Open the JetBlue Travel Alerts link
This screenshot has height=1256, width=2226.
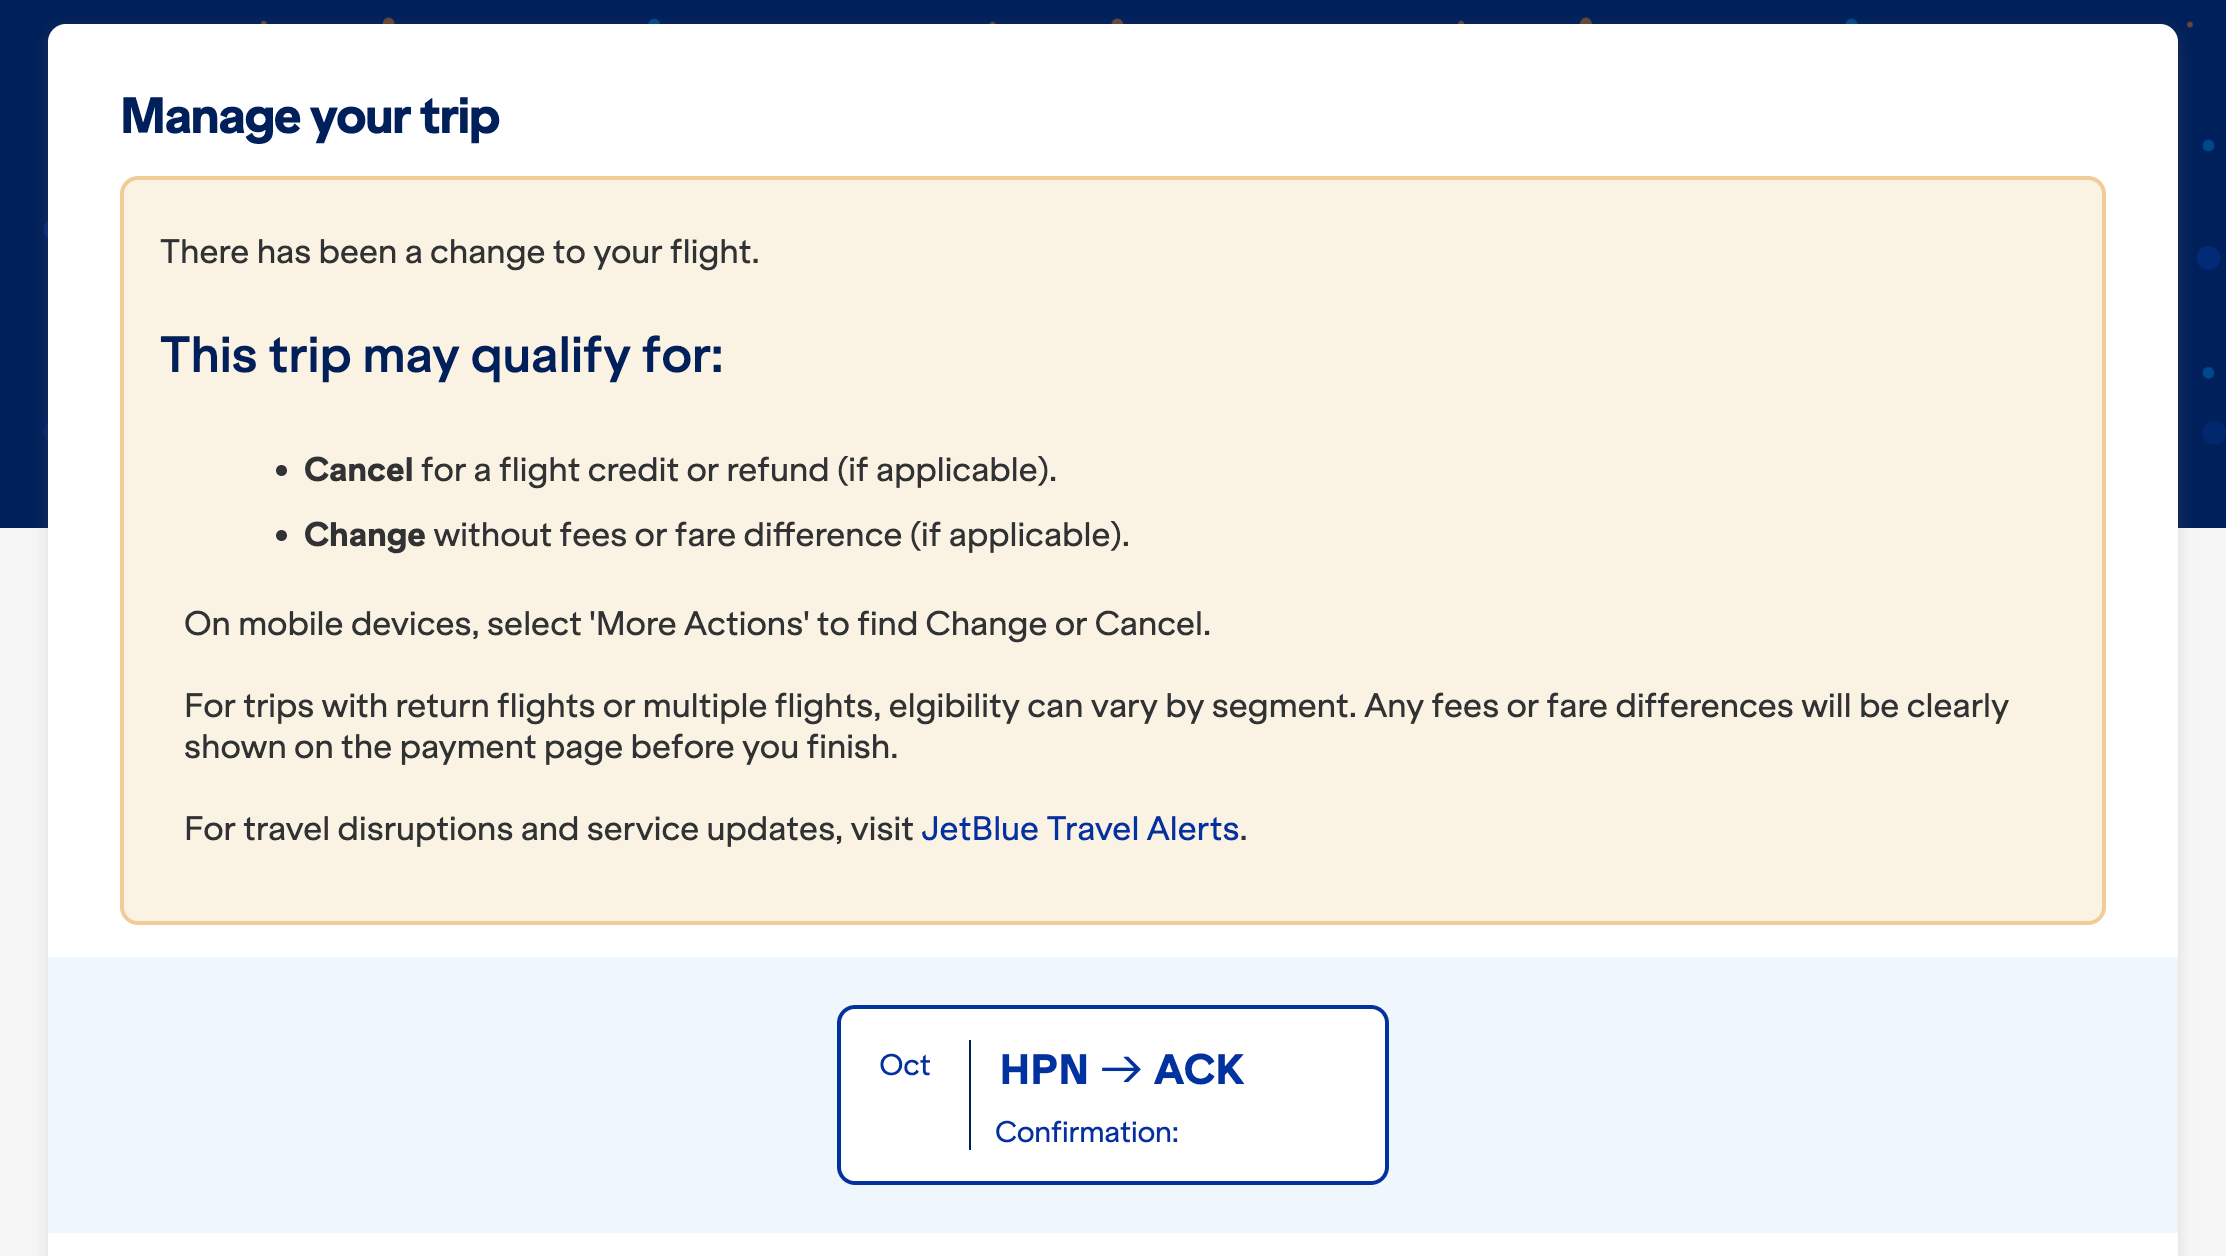tap(1079, 828)
